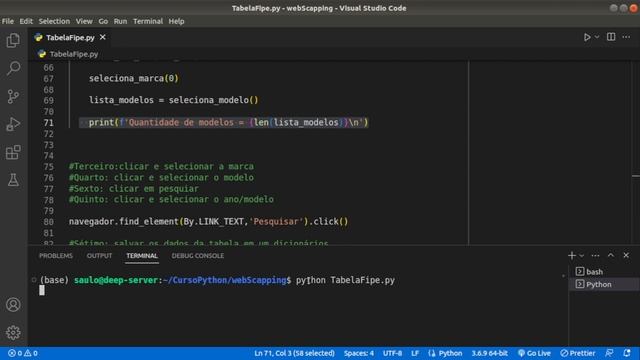Open the Explorer view in activity bar
This screenshot has width=640, height=360.
(x=13, y=40)
